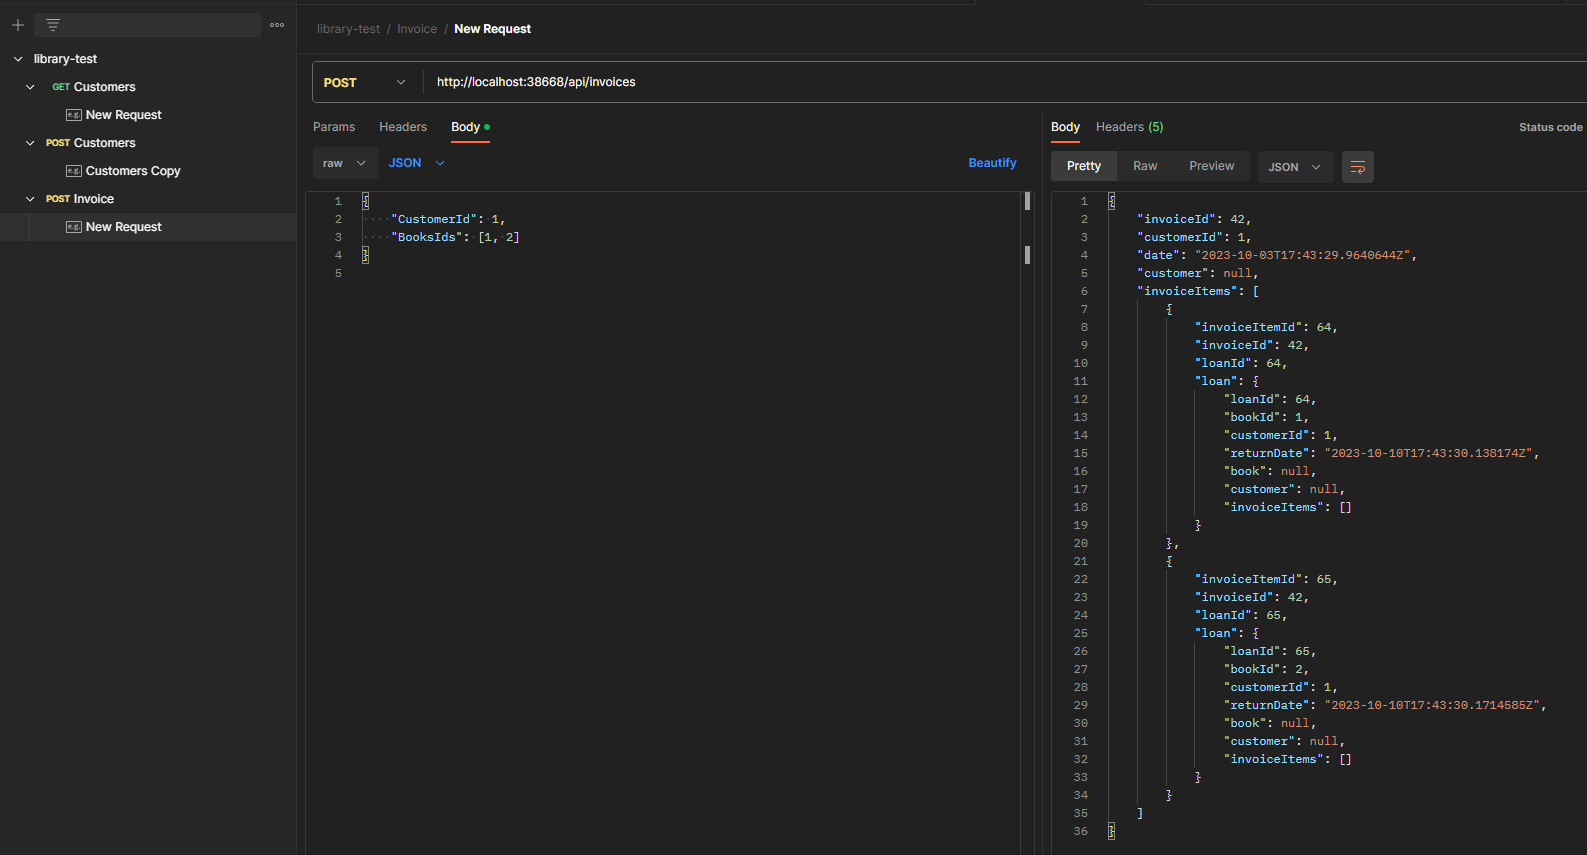Click the Status code label
Viewport: 1587px width, 855px height.
click(1550, 127)
